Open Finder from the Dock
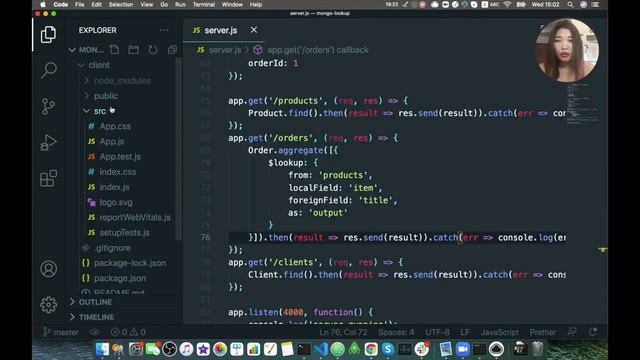 [x=102, y=349]
